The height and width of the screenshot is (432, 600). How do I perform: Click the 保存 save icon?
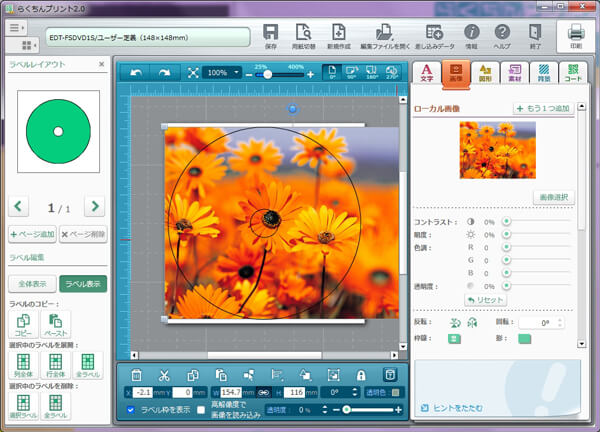click(x=270, y=36)
